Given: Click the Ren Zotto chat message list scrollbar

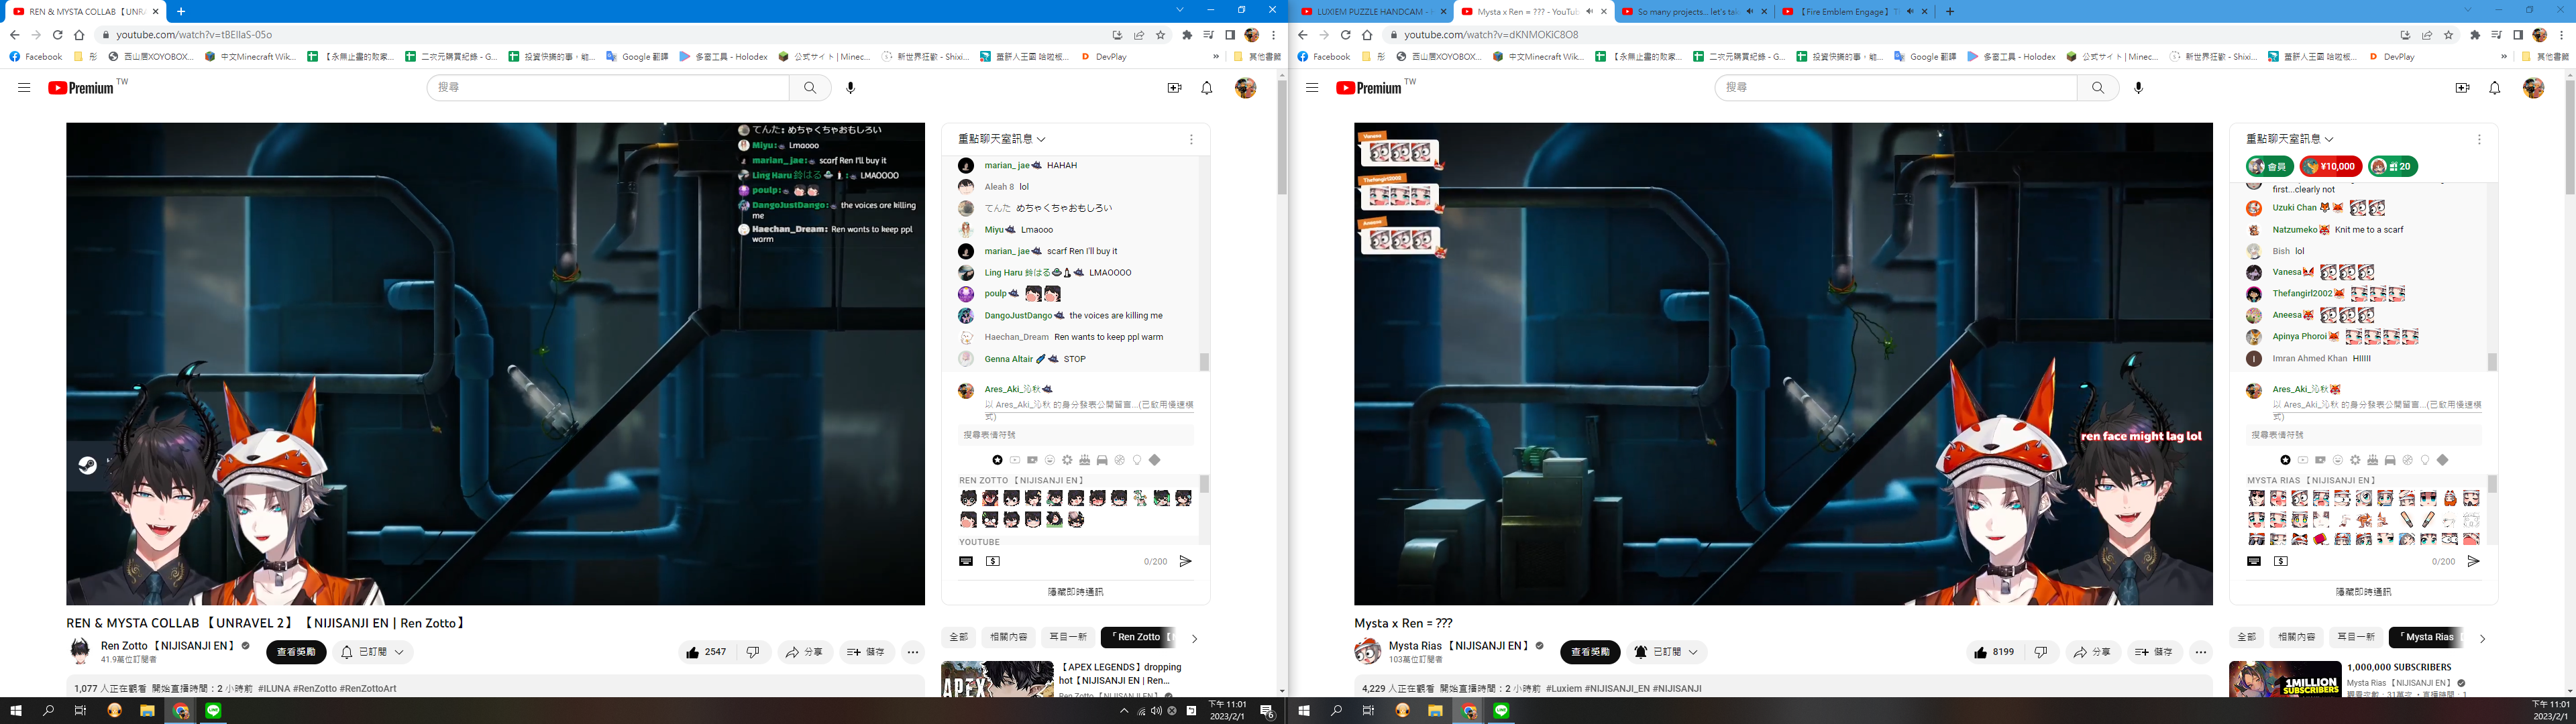Looking at the screenshot, I should click(1204, 362).
